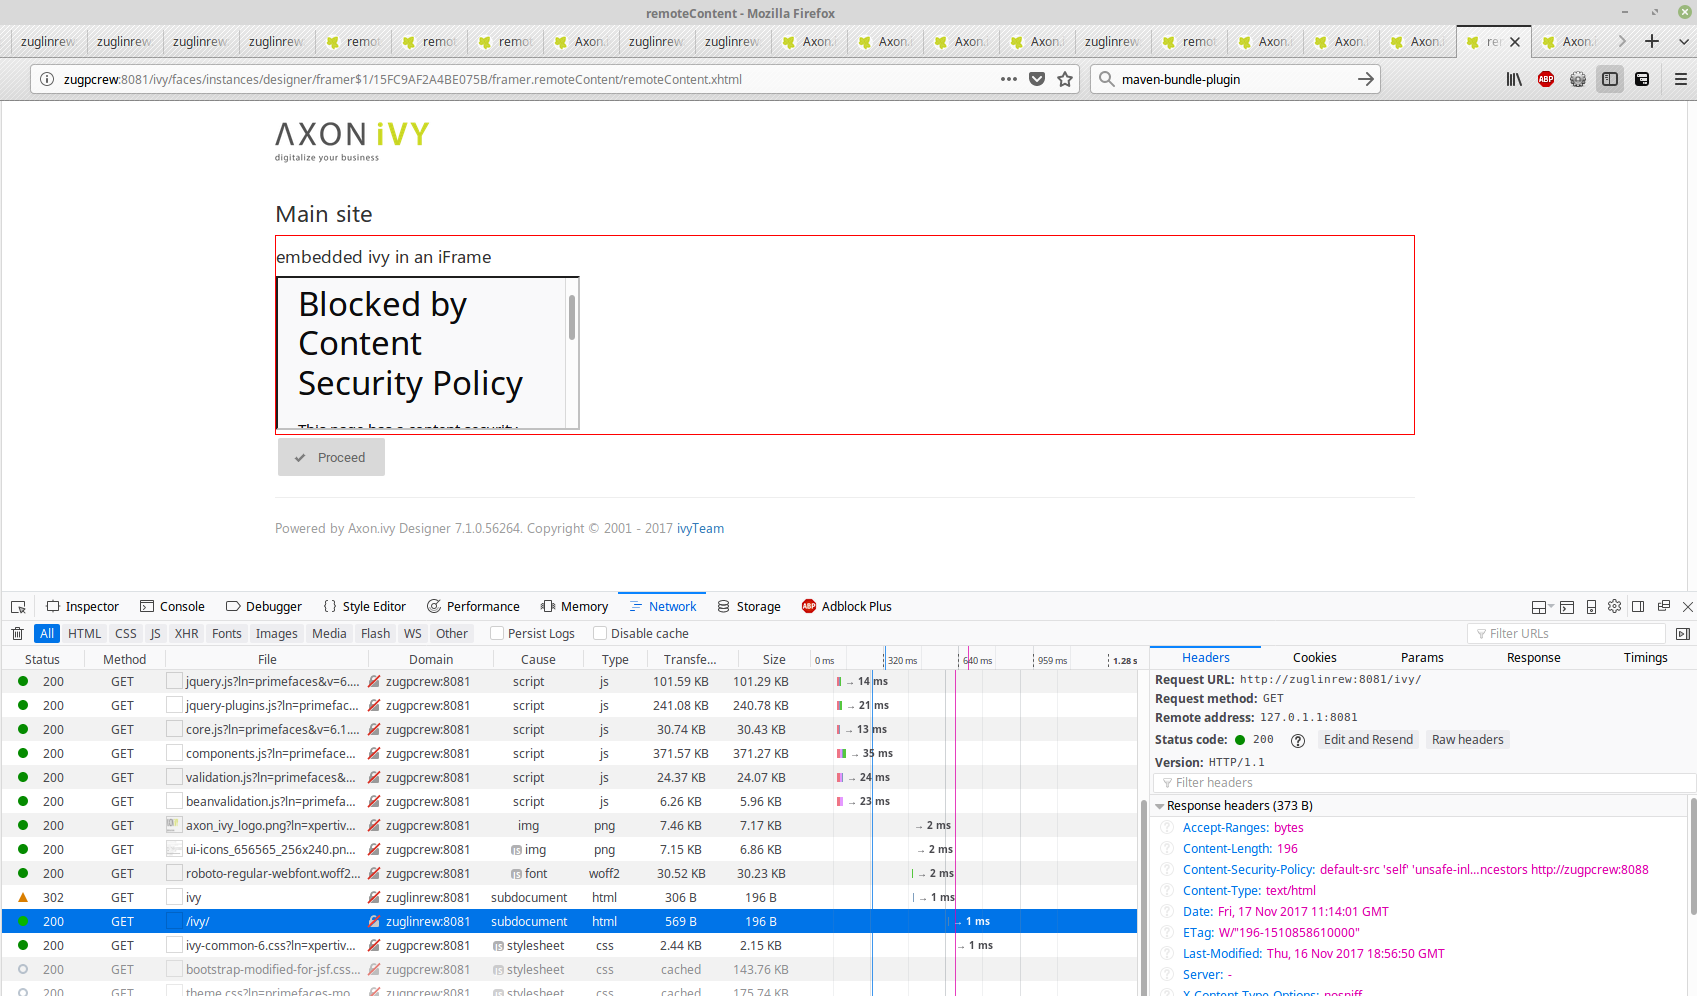Screen dimensions: 1697x996
Task: Toggle CSS request filter
Action: tap(126, 634)
